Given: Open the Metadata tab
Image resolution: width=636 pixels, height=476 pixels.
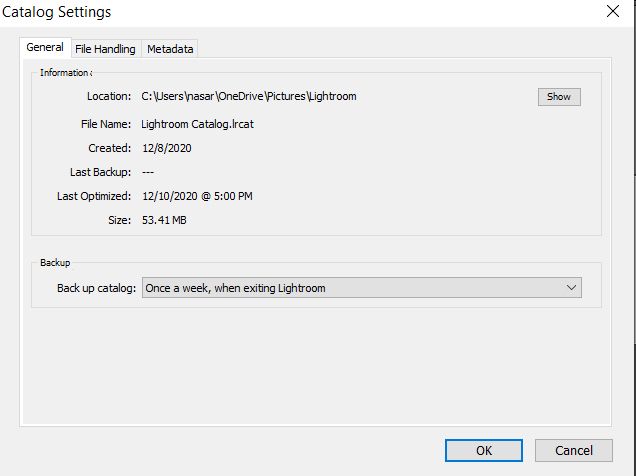Looking at the screenshot, I should (x=170, y=49).
